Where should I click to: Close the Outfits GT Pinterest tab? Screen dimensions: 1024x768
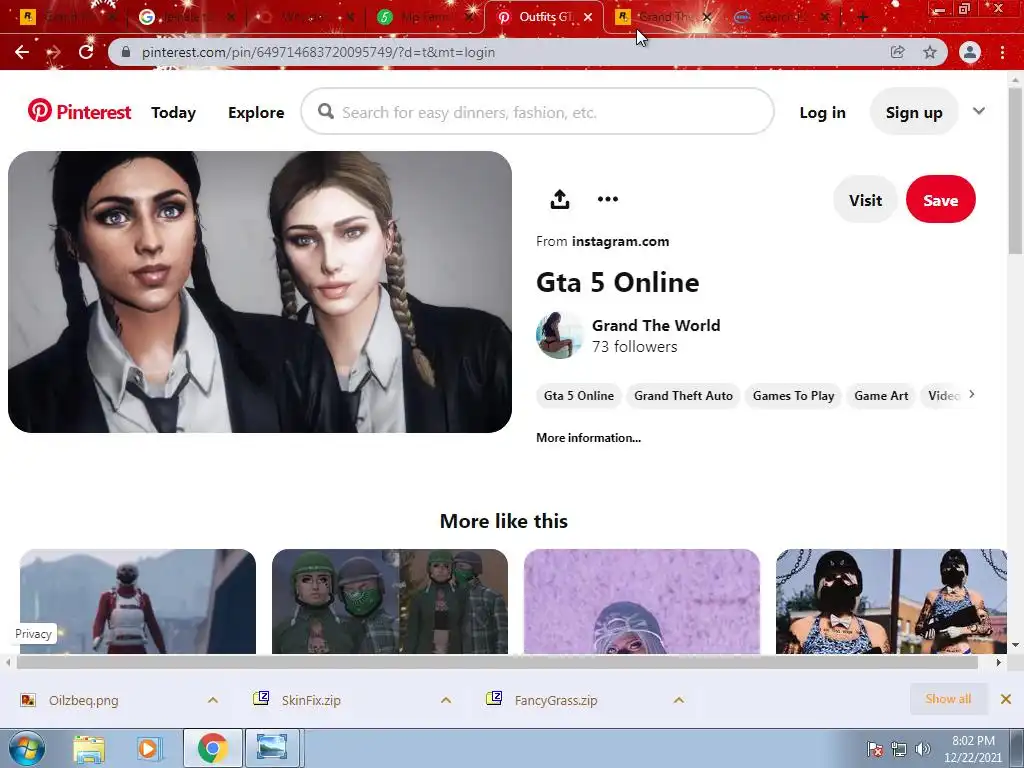click(x=588, y=17)
